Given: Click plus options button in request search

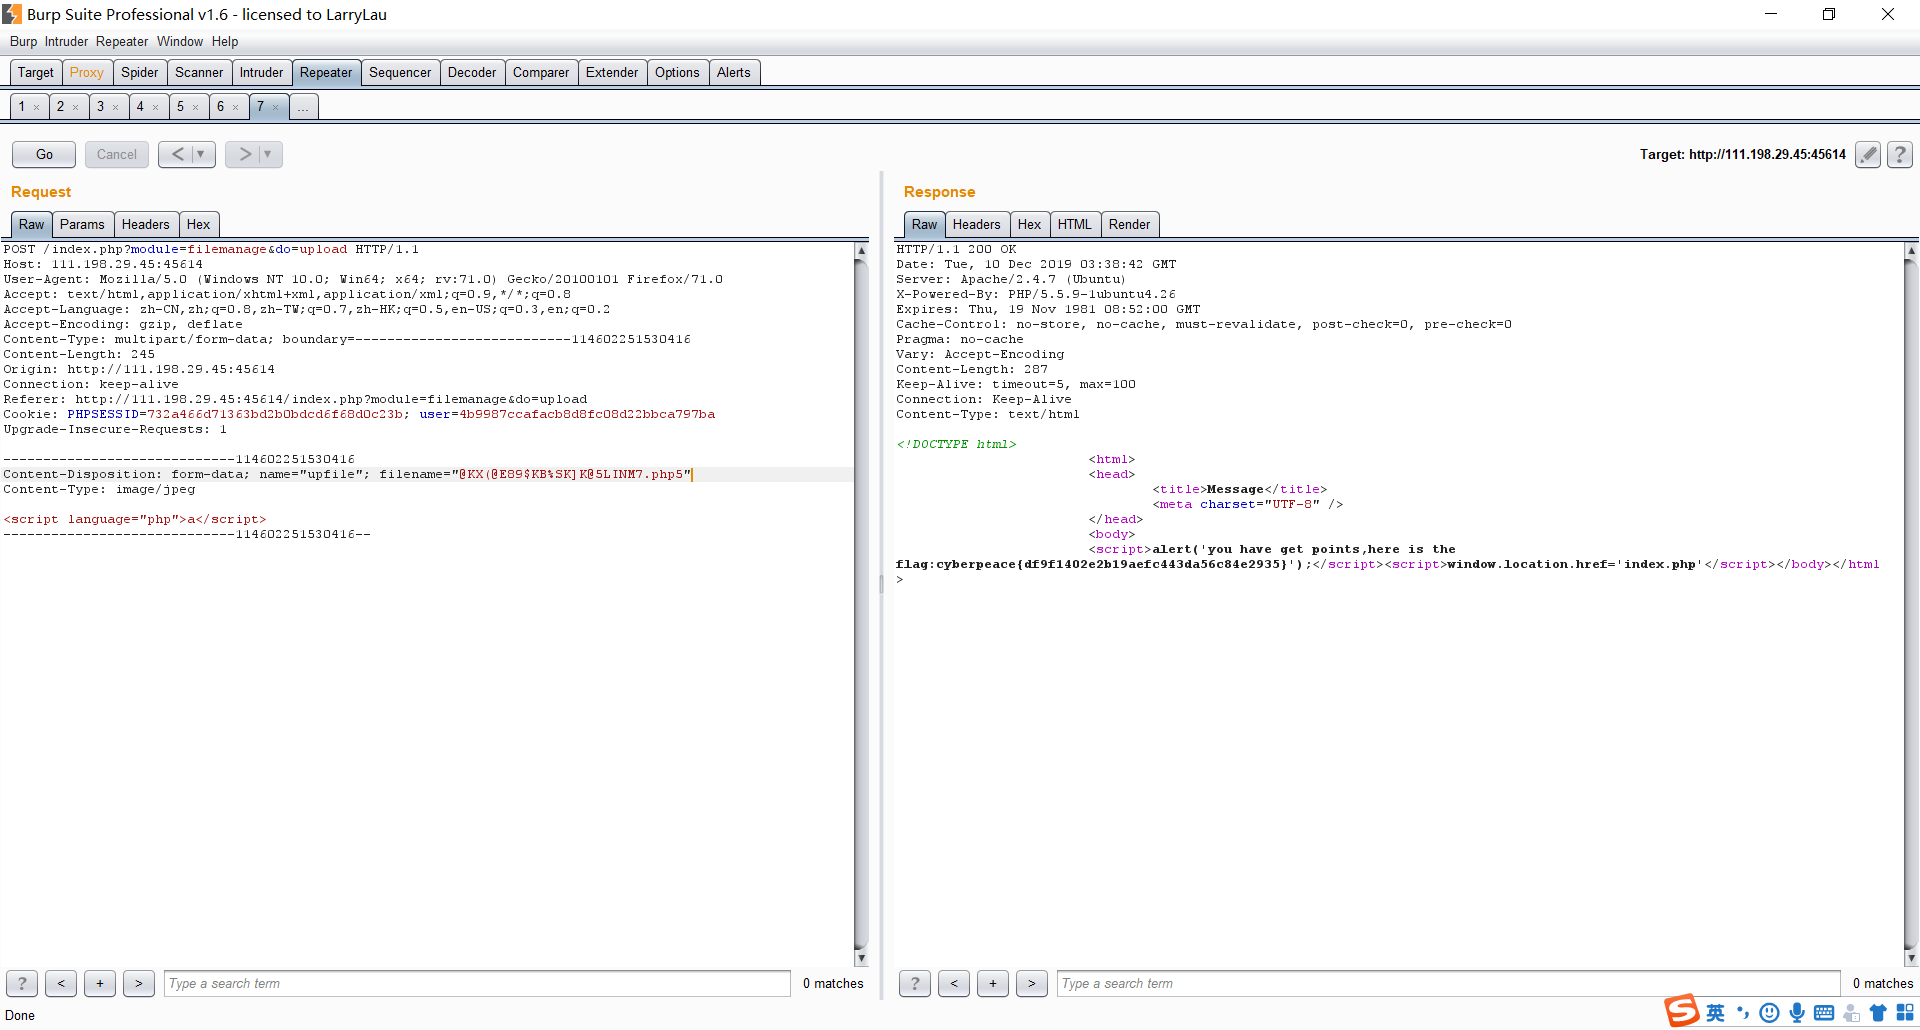Looking at the screenshot, I should (100, 984).
